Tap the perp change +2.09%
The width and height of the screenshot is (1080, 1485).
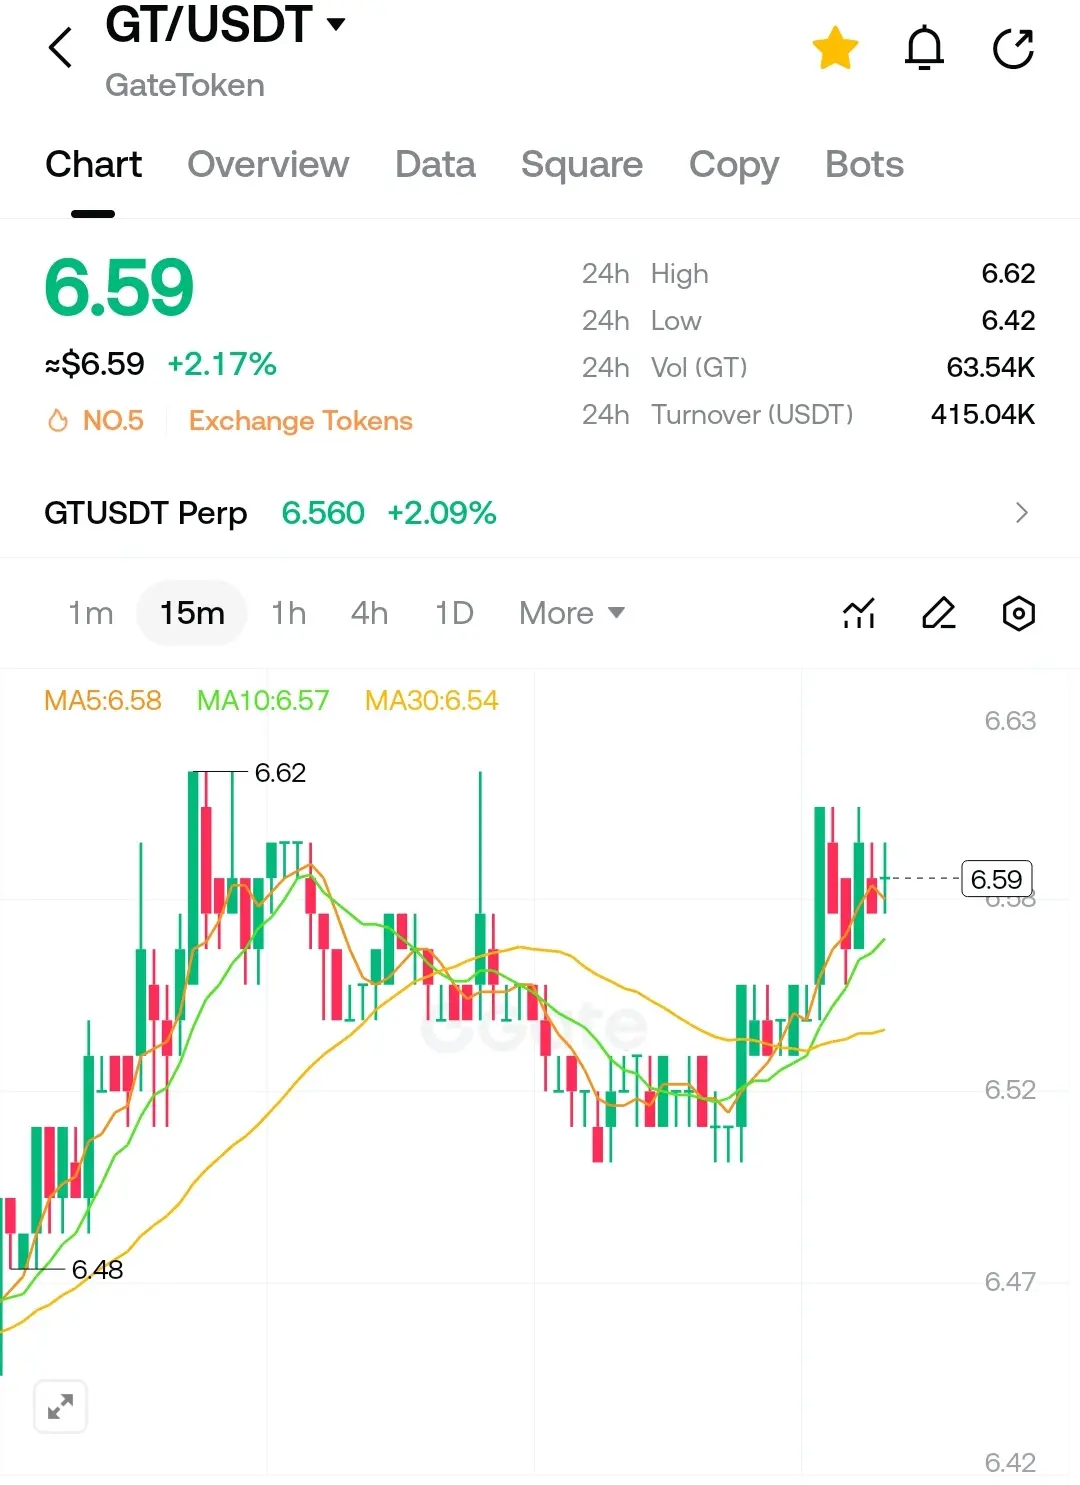click(442, 513)
